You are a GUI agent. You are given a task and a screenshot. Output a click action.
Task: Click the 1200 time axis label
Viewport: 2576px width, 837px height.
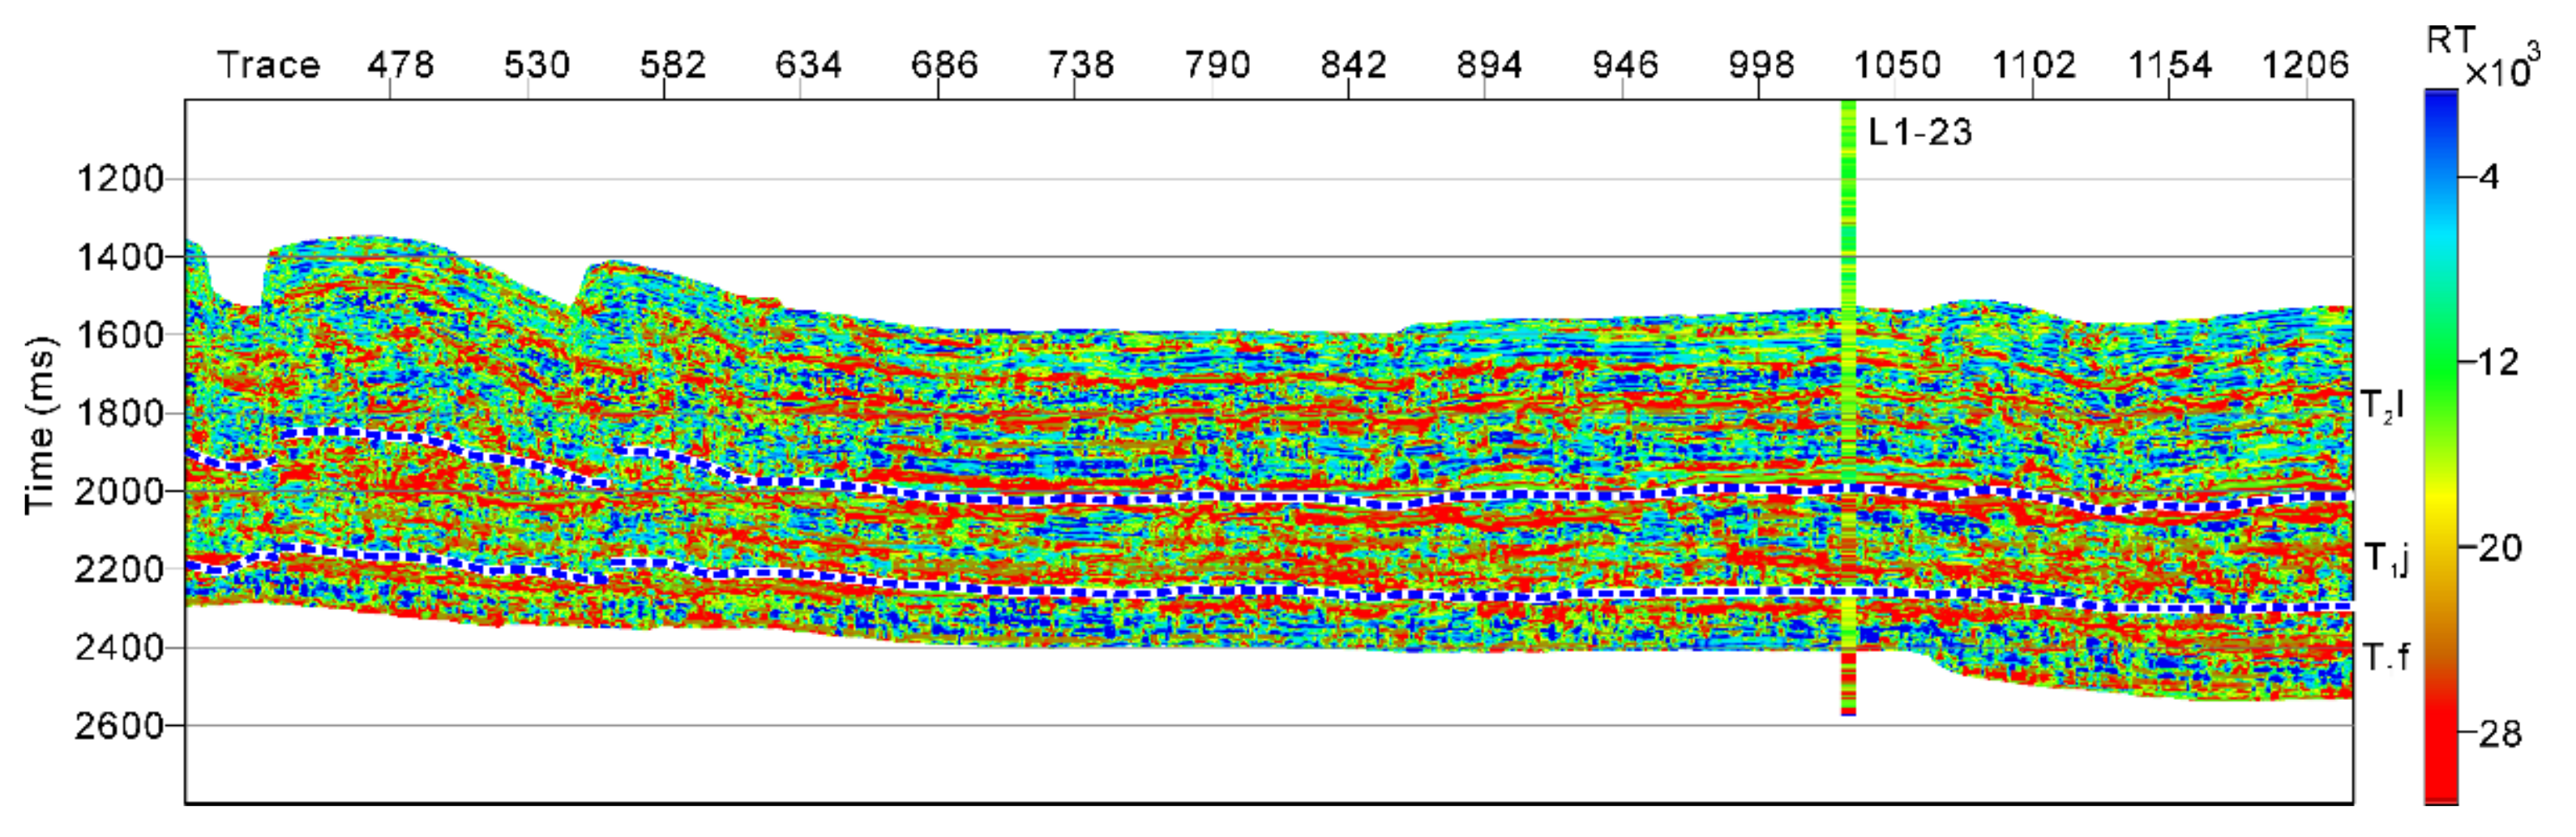coord(119,179)
